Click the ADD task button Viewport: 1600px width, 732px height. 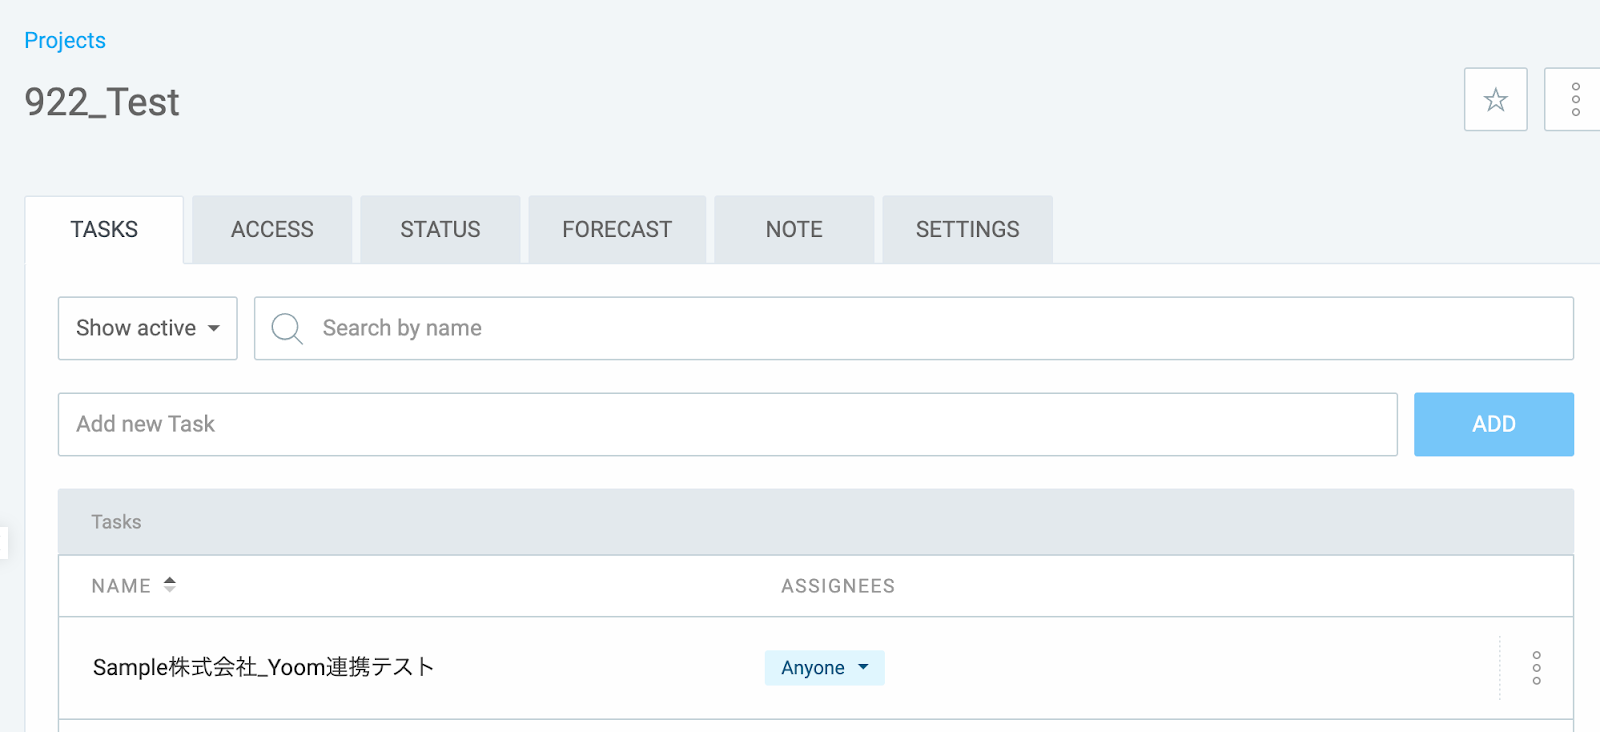point(1493,424)
